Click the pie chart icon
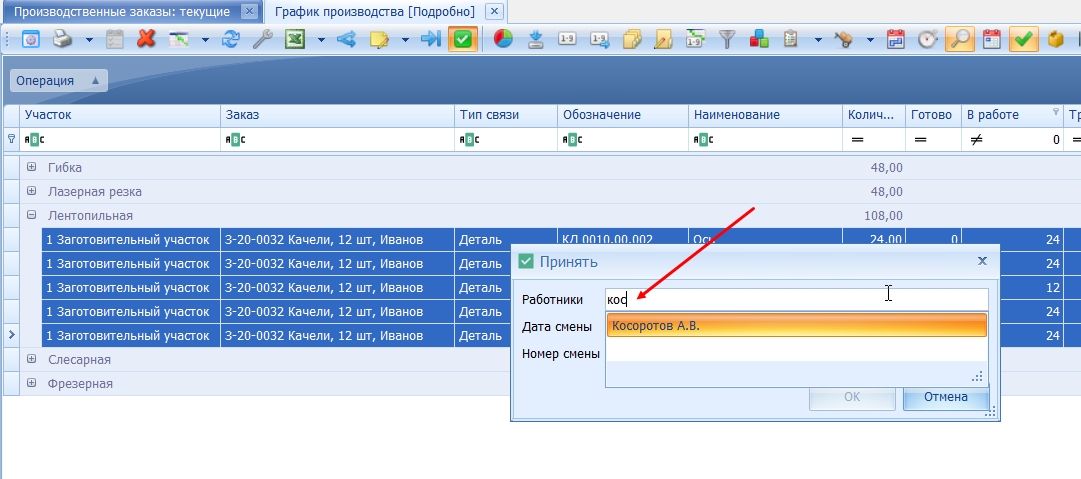 pos(503,39)
